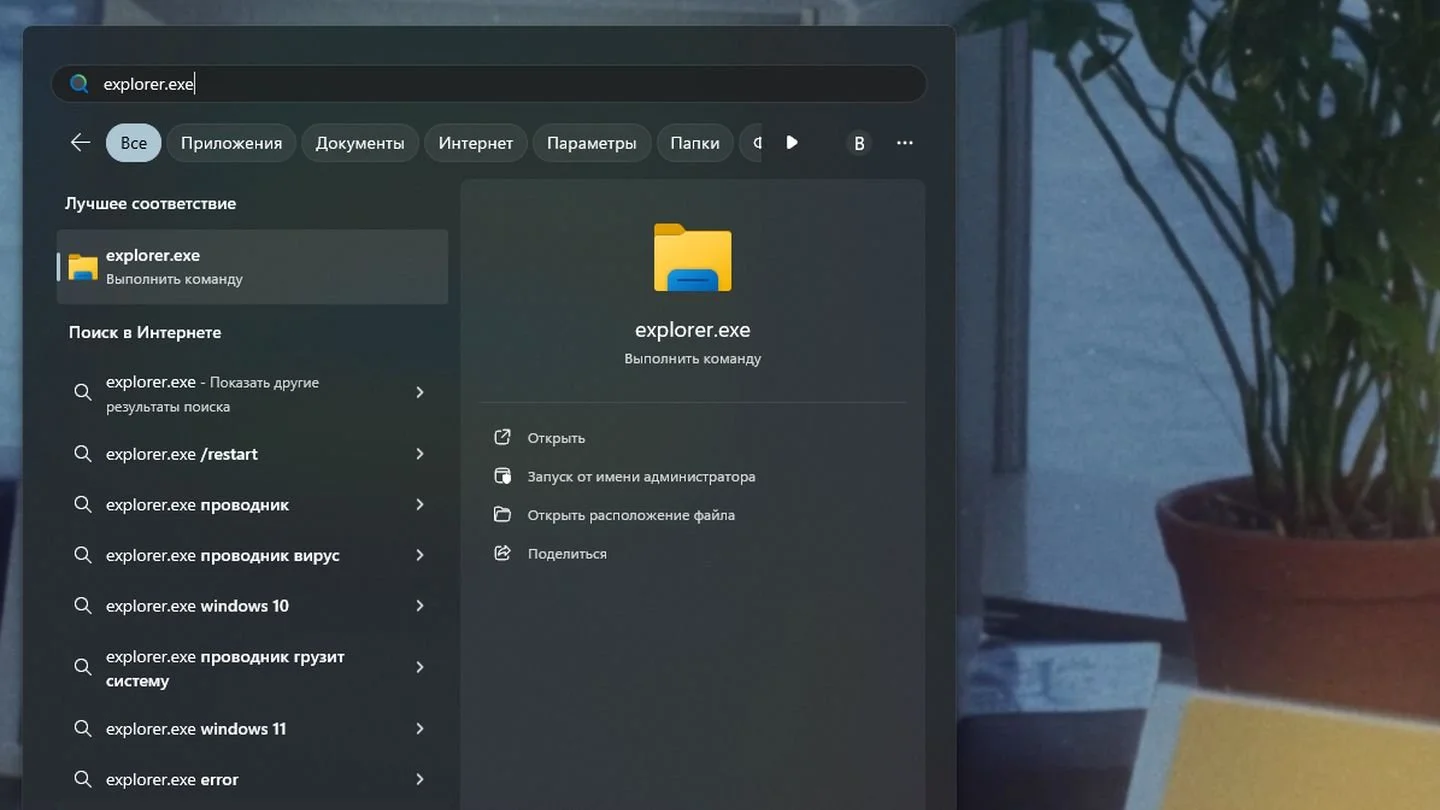This screenshot has width=1440, height=810.
Task: Click the magnifier icon beside "explorer.exe error"
Action: [x=84, y=780]
